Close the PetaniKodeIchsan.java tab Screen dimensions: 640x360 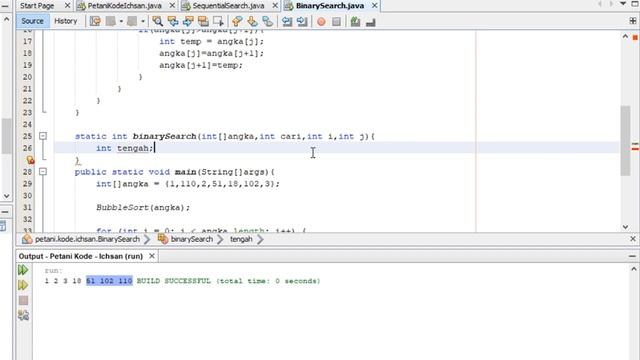tap(172, 6)
